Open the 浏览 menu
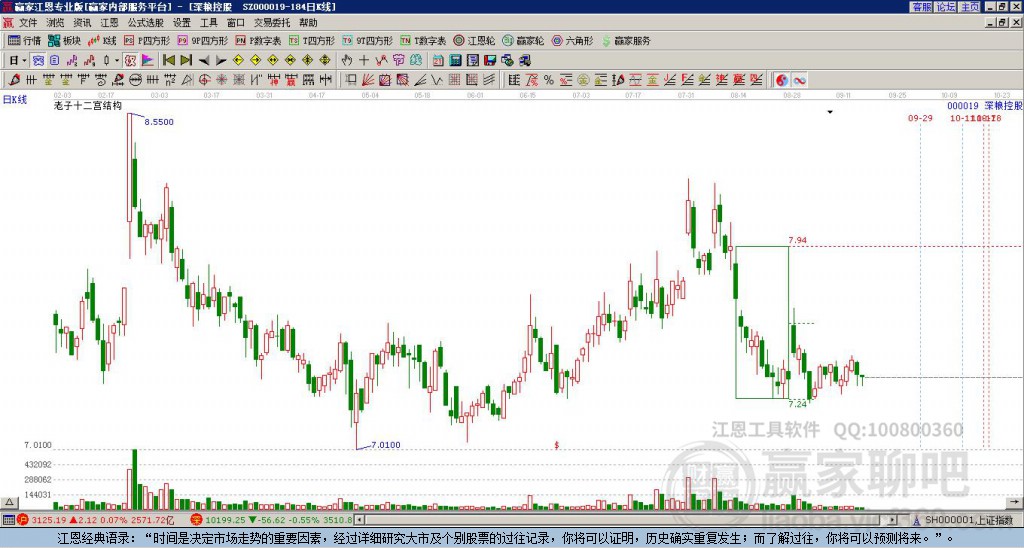The image size is (1024, 548). (55, 23)
